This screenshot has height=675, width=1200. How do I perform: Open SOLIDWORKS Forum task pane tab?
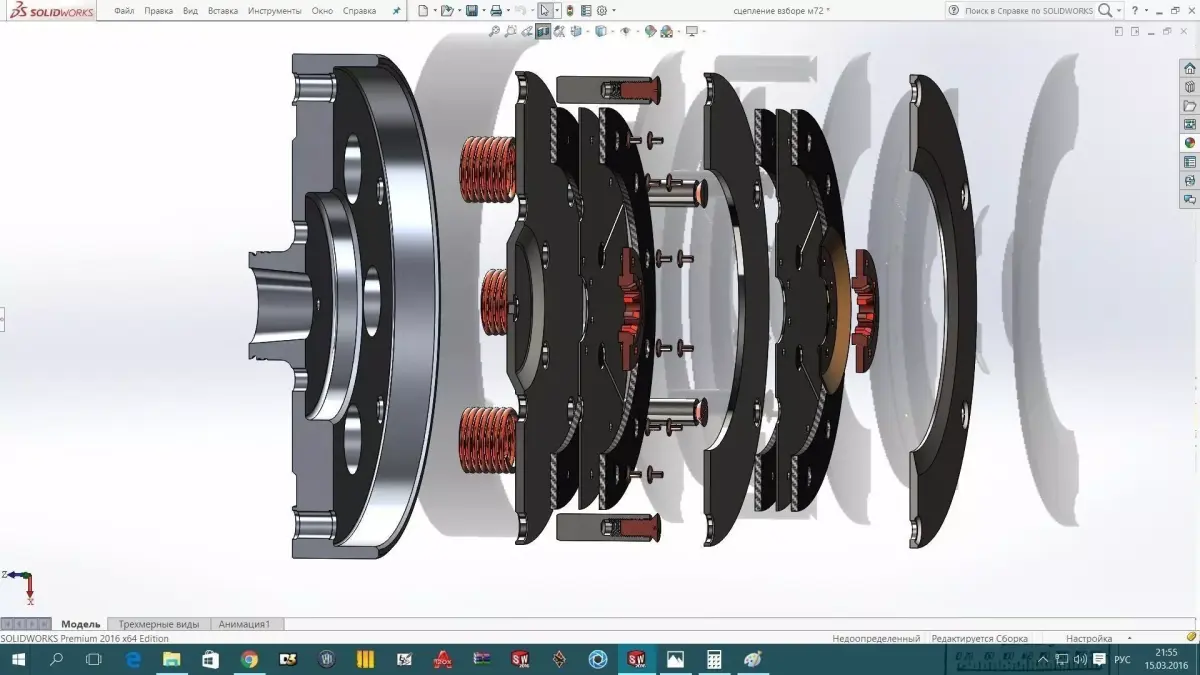(x=1190, y=200)
